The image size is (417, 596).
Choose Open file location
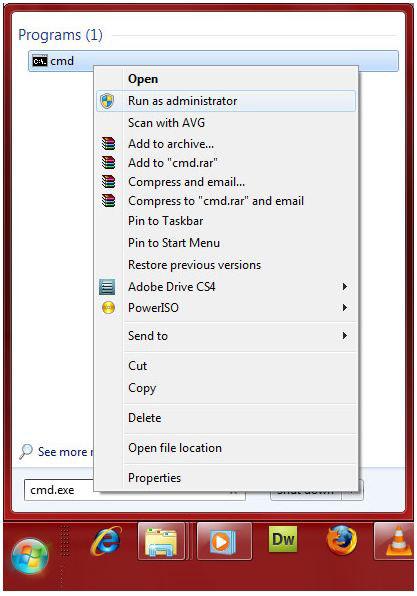pos(226,448)
